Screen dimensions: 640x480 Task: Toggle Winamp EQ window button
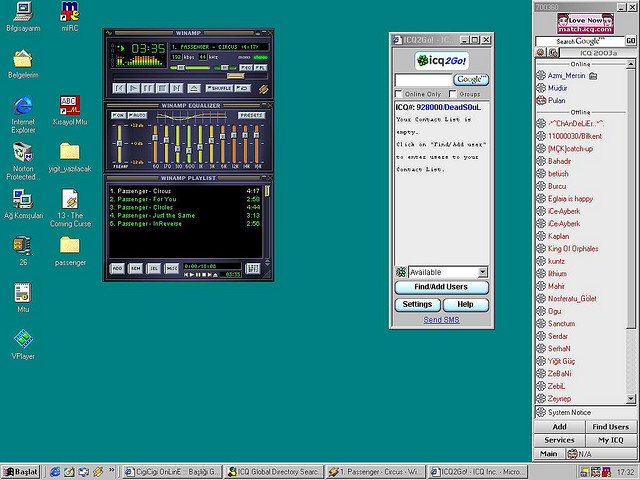[x=246, y=67]
